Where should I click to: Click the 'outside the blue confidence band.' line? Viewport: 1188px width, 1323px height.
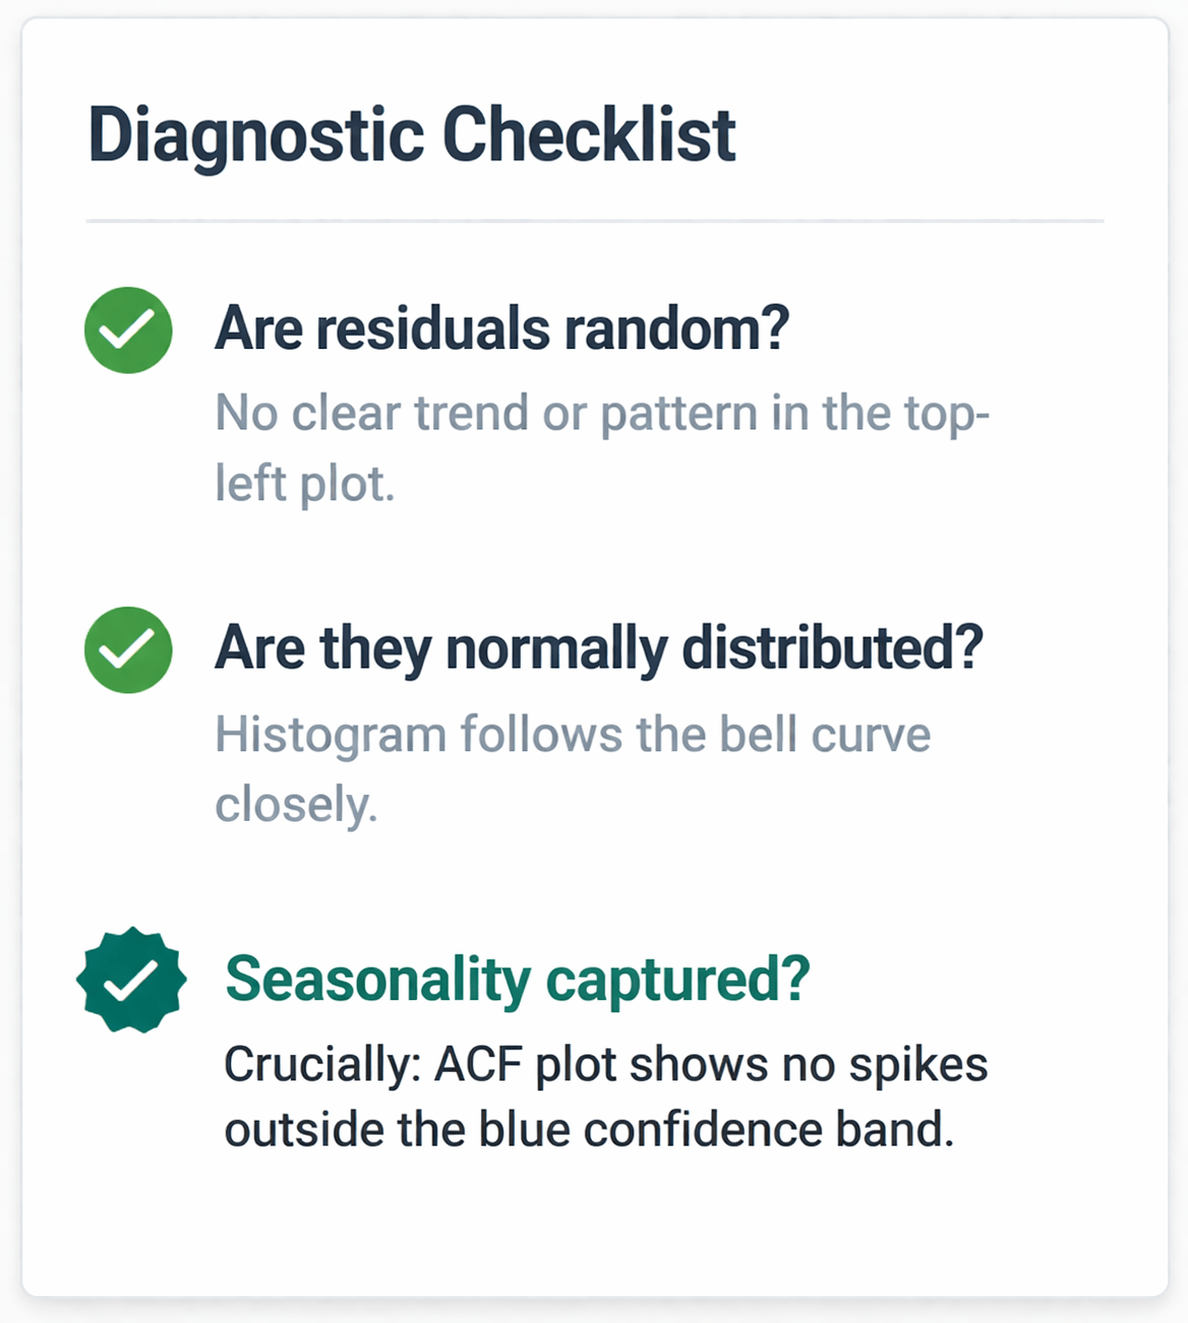[x=589, y=1130]
